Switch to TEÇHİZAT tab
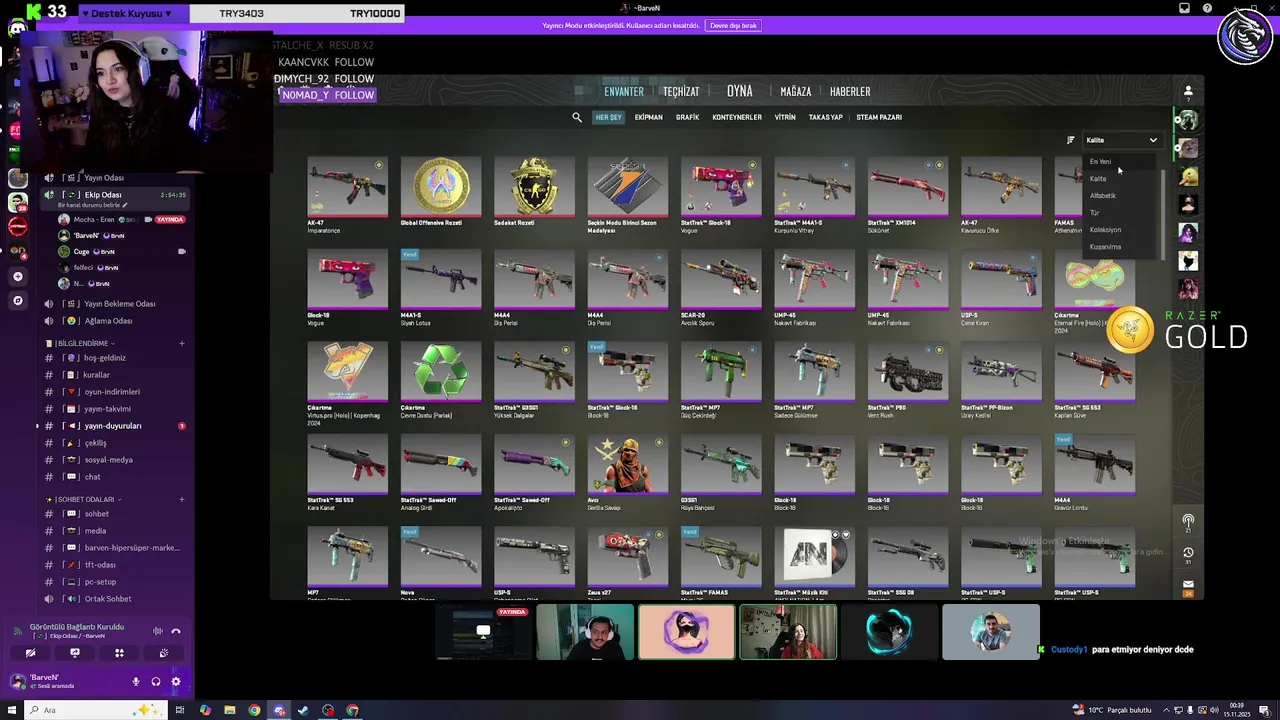 click(681, 91)
